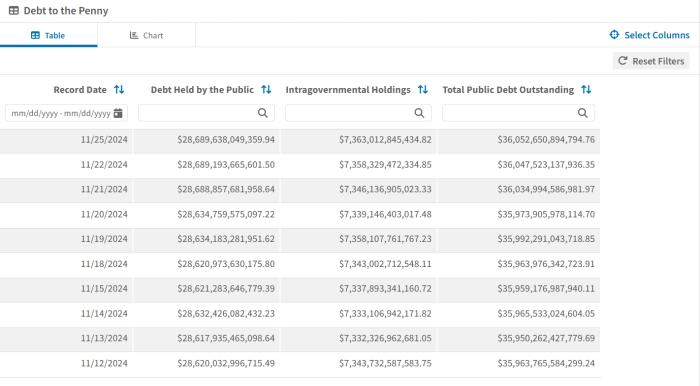This screenshot has width=700, height=386.
Task: Click the Reset Filters button
Action: coord(651,61)
